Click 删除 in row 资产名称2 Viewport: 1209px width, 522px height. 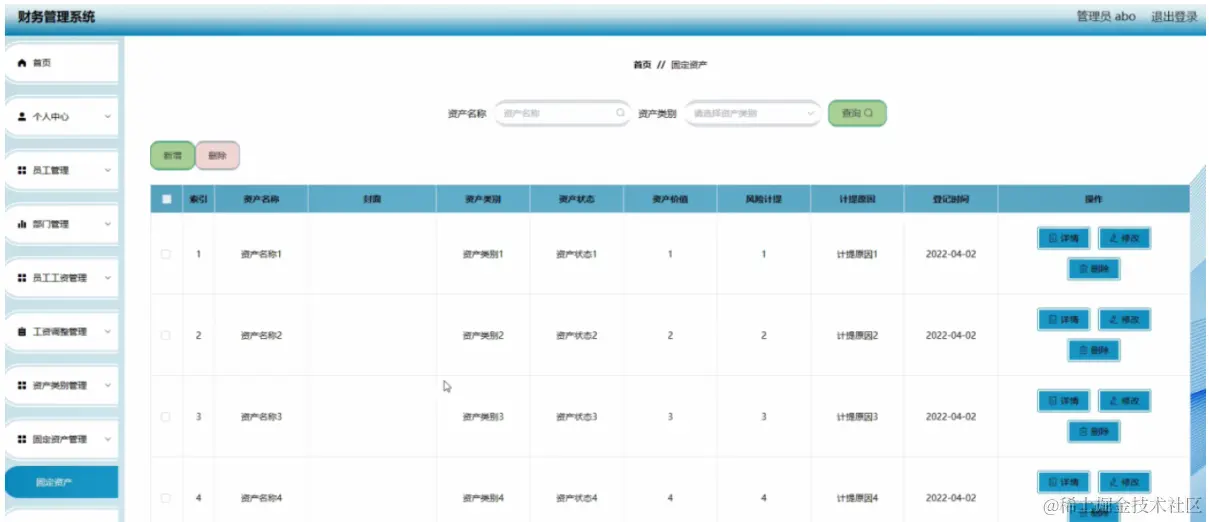click(x=1094, y=350)
